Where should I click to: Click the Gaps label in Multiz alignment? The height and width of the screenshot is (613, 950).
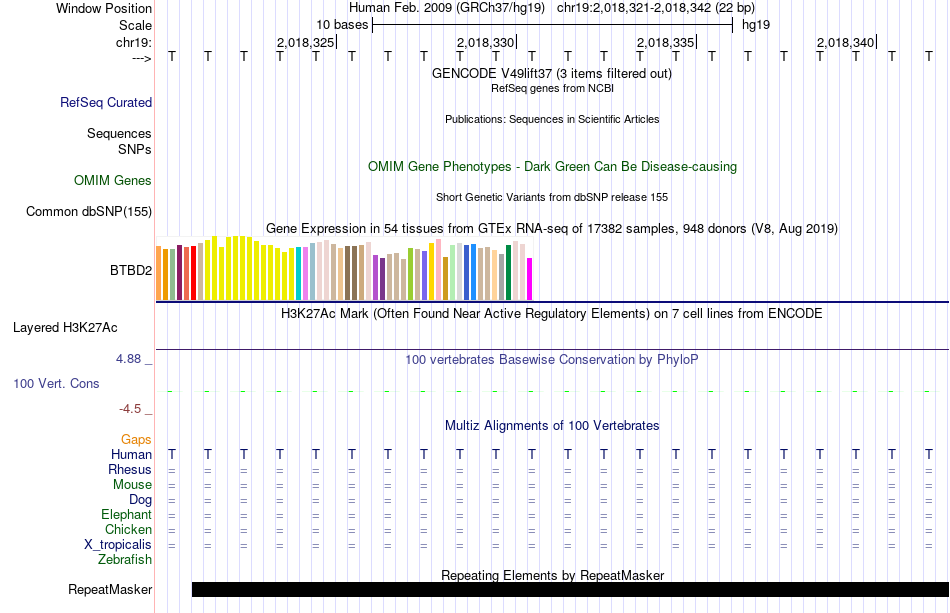coord(136,440)
